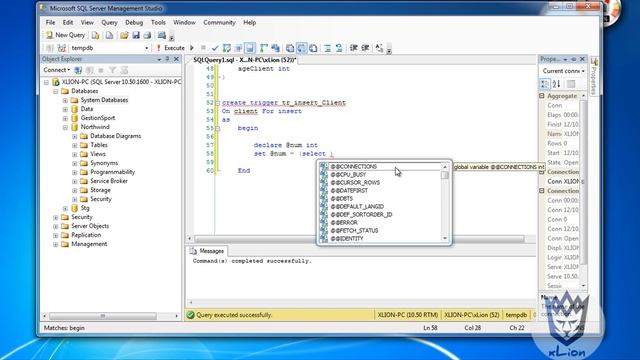The width and height of the screenshot is (640, 360).
Task: Click the Results to Text icon
Action: [x=290, y=48]
